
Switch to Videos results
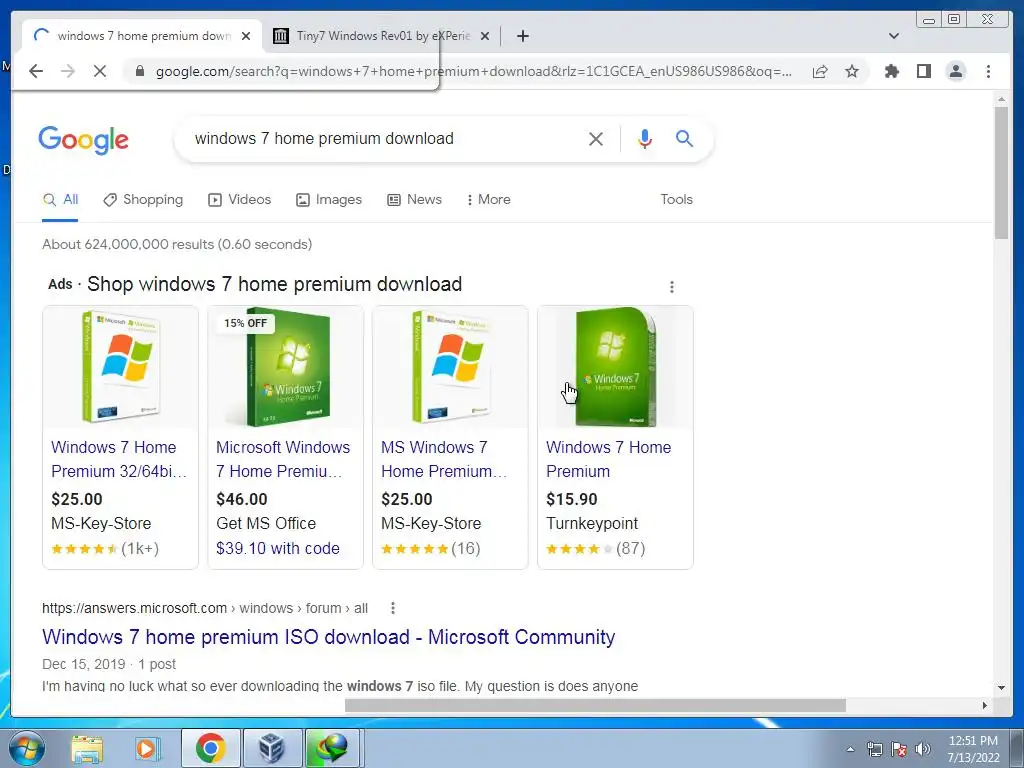tap(239, 200)
